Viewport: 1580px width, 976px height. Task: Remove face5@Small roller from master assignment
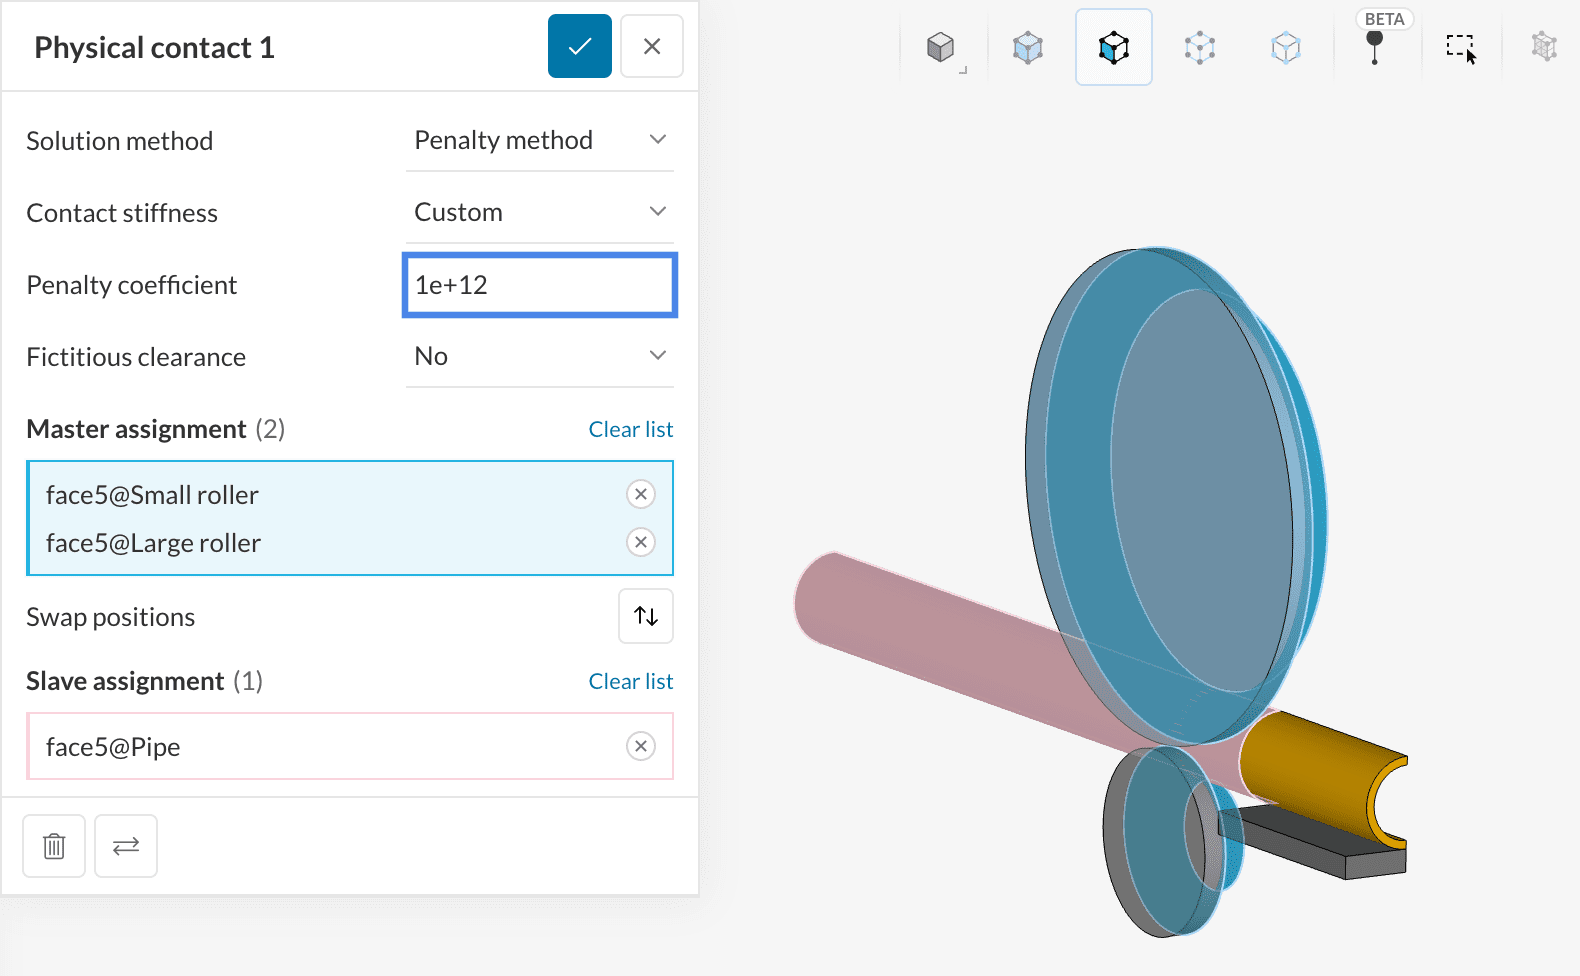coord(641,494)
